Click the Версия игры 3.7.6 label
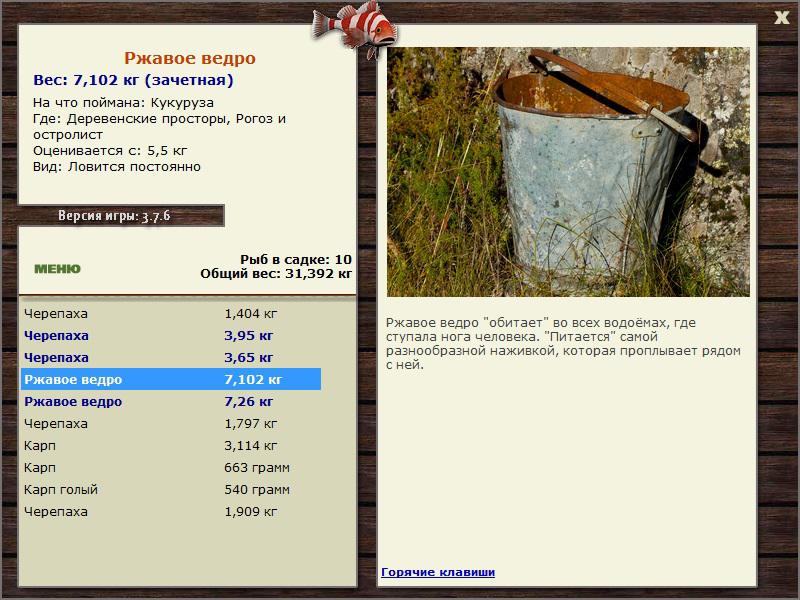 click(x=114, y=216)
